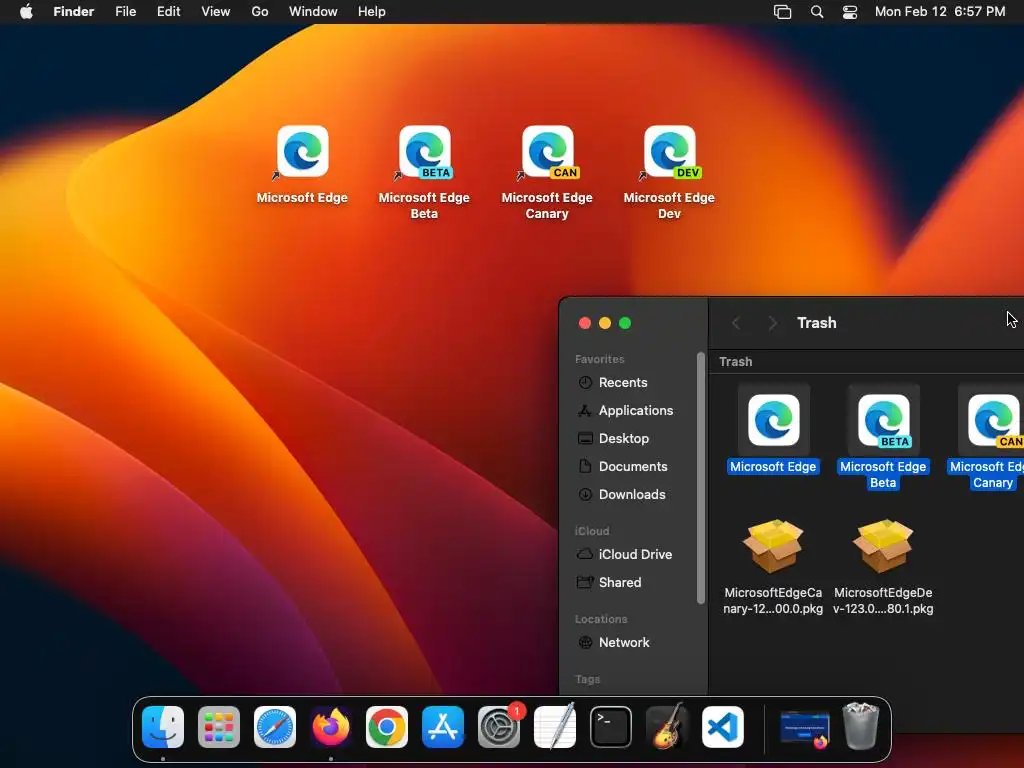Open the View menu
1024x768 pixels.
[216, 12]
